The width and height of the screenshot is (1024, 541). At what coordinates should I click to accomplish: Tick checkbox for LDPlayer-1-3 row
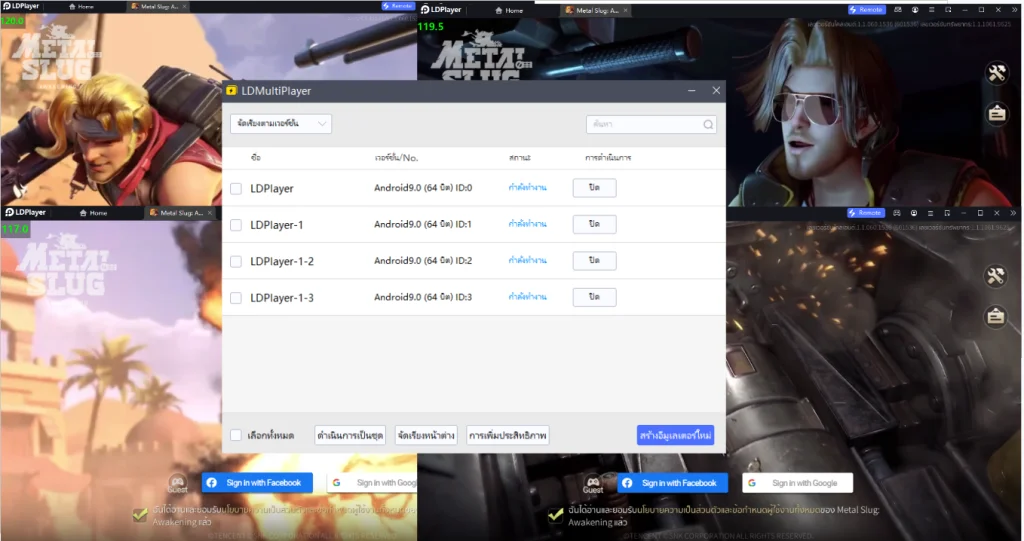pos(236,298)
